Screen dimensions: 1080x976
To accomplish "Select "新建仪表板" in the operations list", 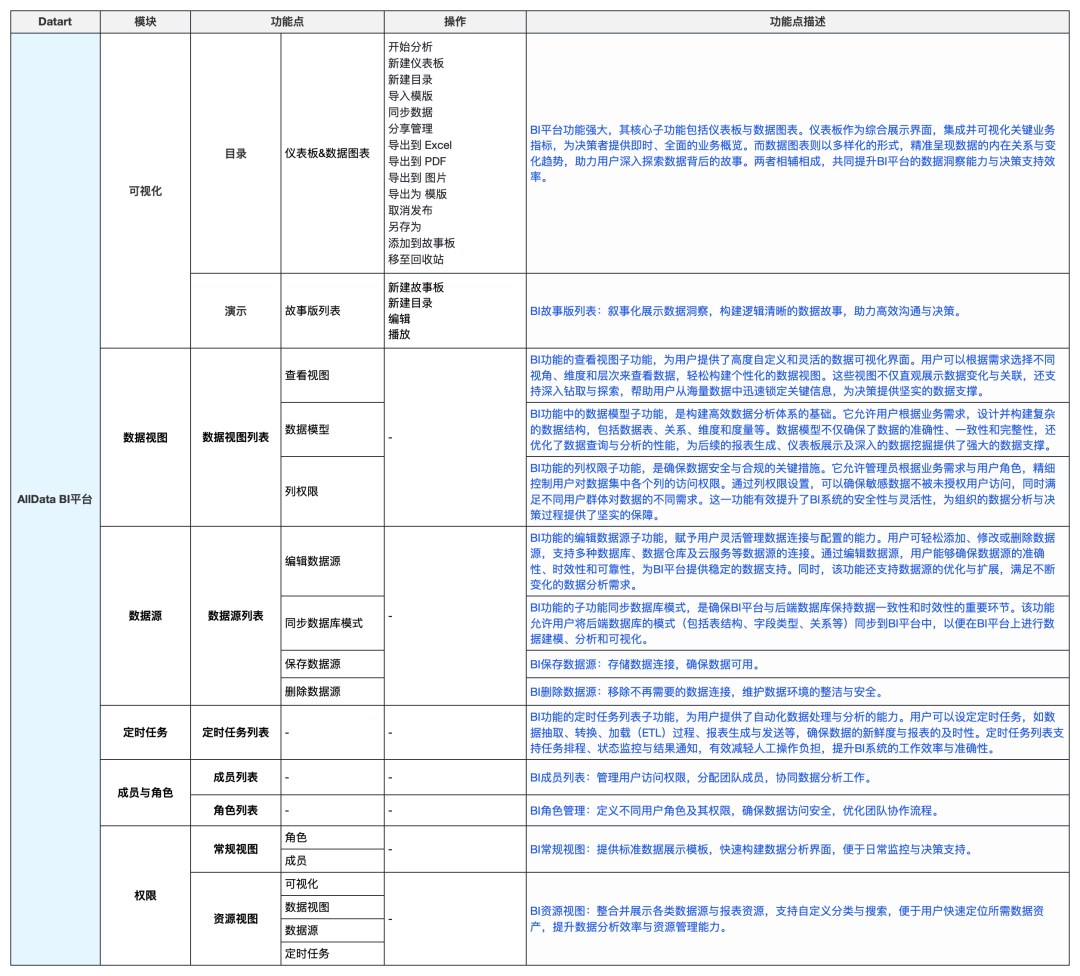I will coord(416,63).
